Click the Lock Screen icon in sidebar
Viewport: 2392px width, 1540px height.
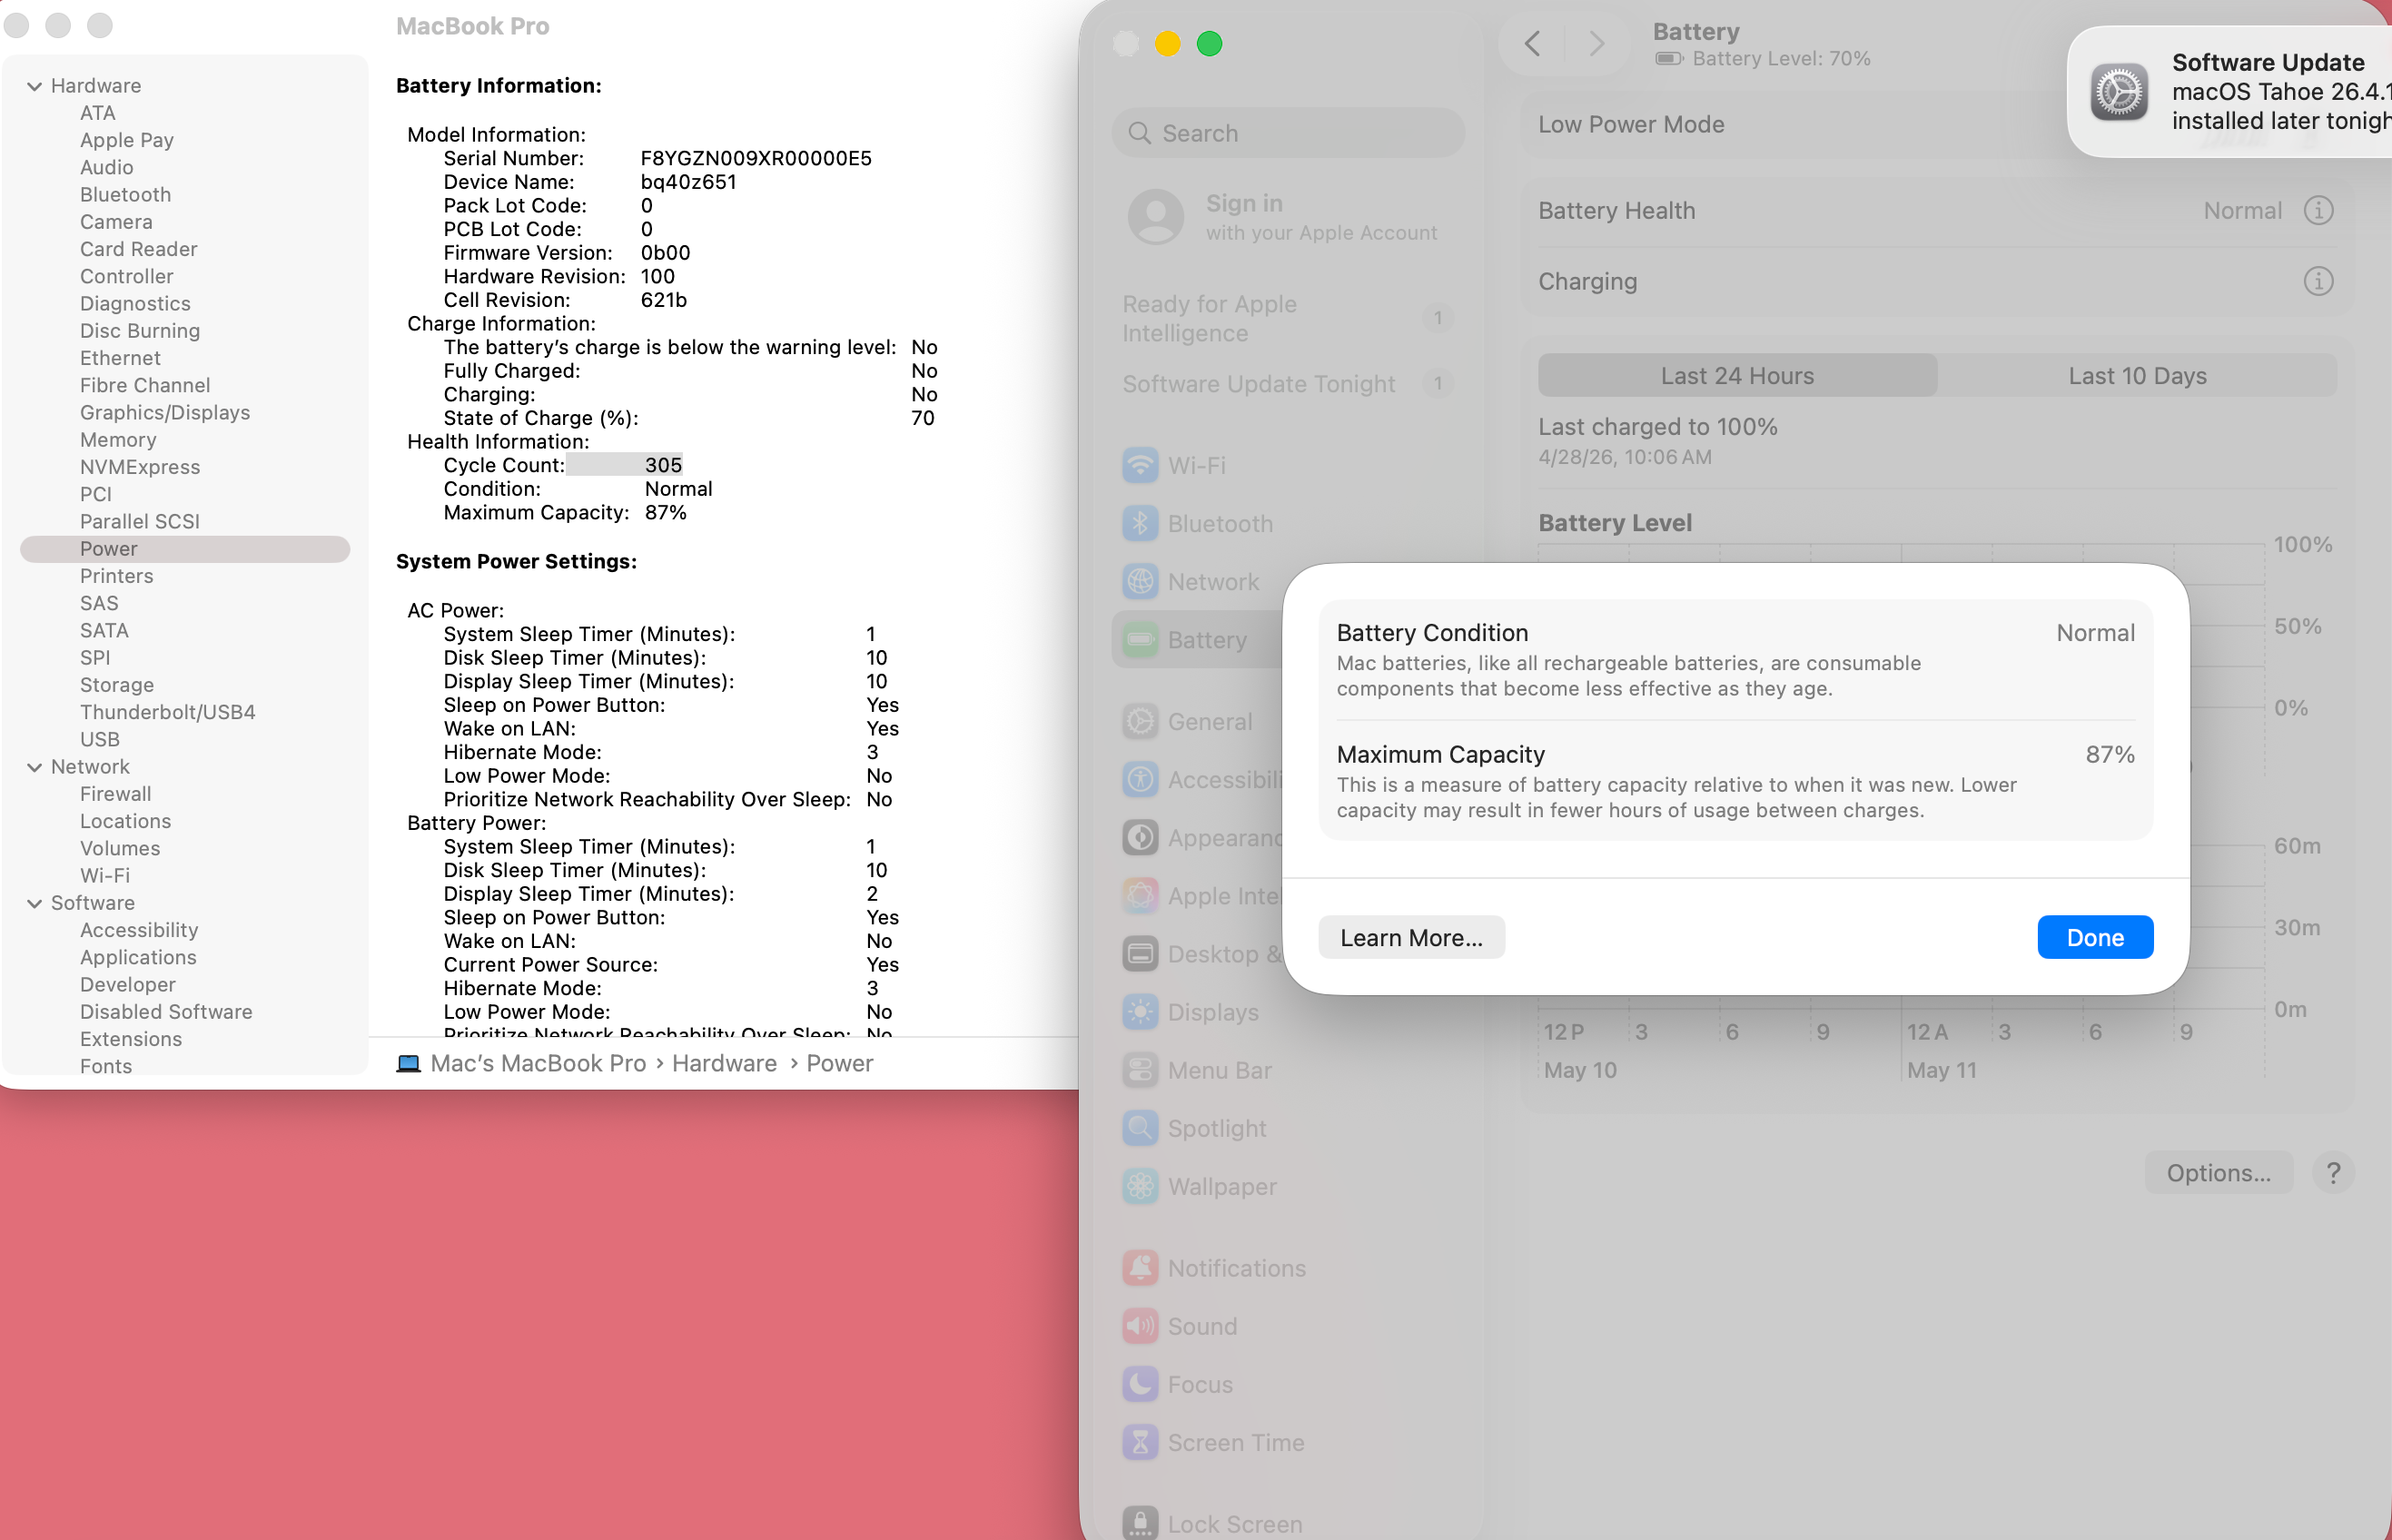[x=1140, y=1523]
